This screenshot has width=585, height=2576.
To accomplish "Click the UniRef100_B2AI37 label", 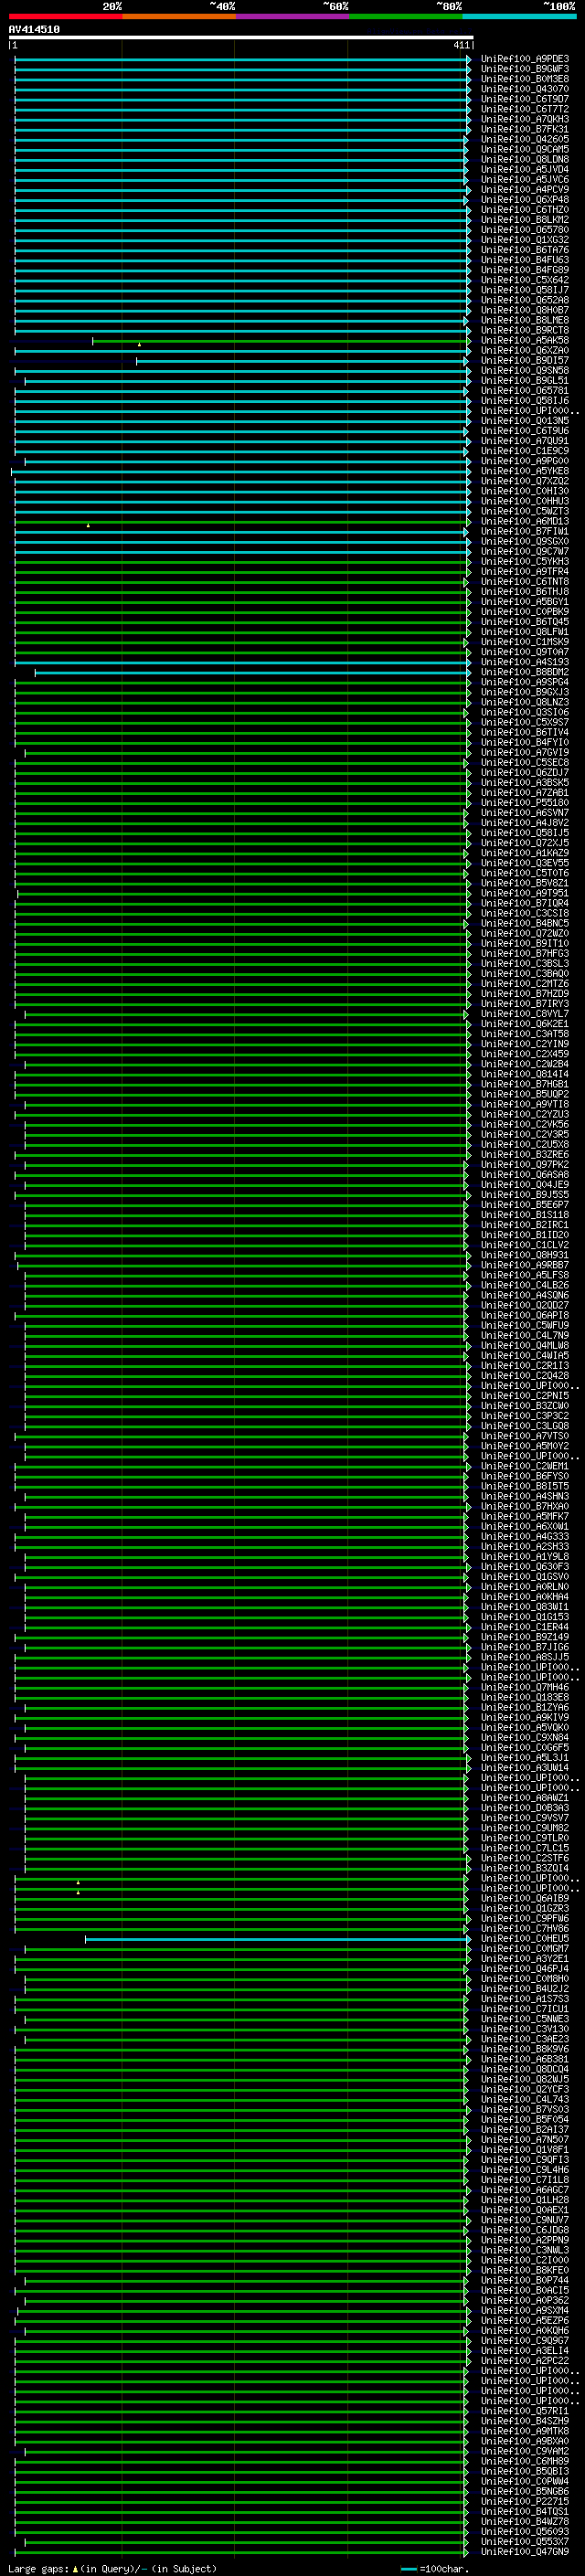I will pos(524,2130).
